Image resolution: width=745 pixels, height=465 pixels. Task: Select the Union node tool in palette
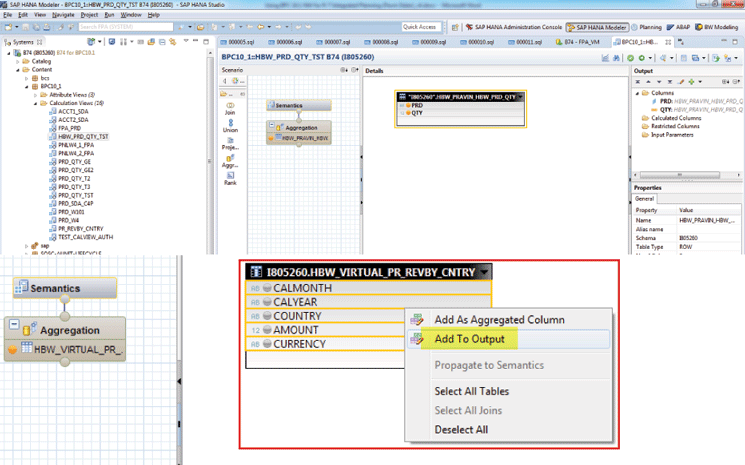[x=231, y=128]
